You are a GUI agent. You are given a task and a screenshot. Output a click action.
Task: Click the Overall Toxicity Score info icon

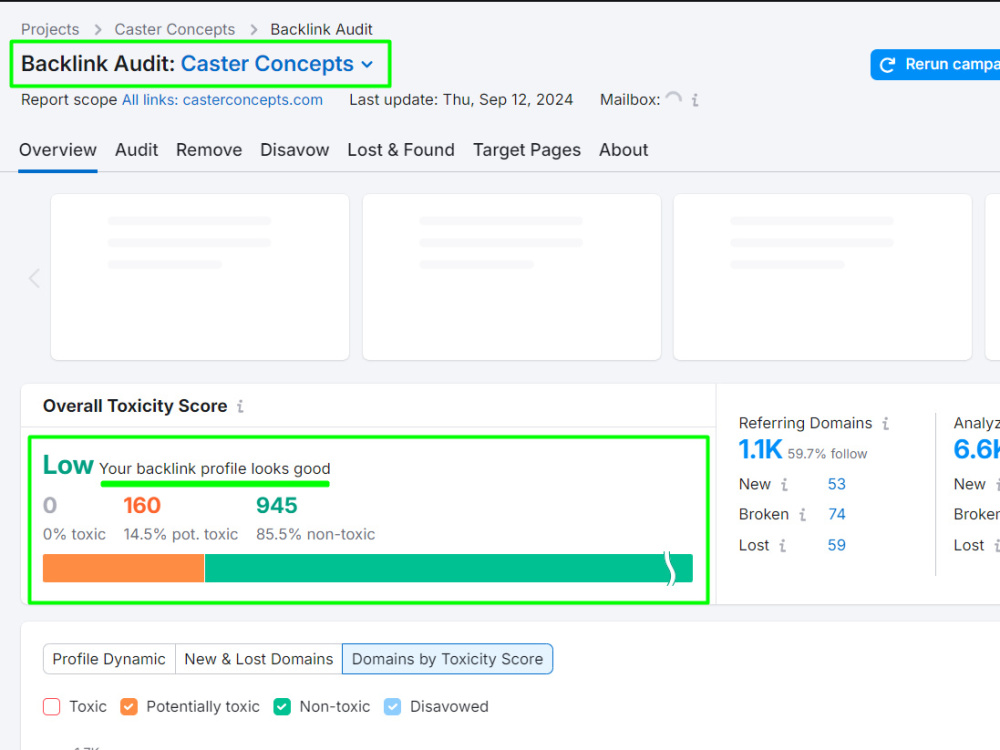pyautogui.click(x=240, y=406)
